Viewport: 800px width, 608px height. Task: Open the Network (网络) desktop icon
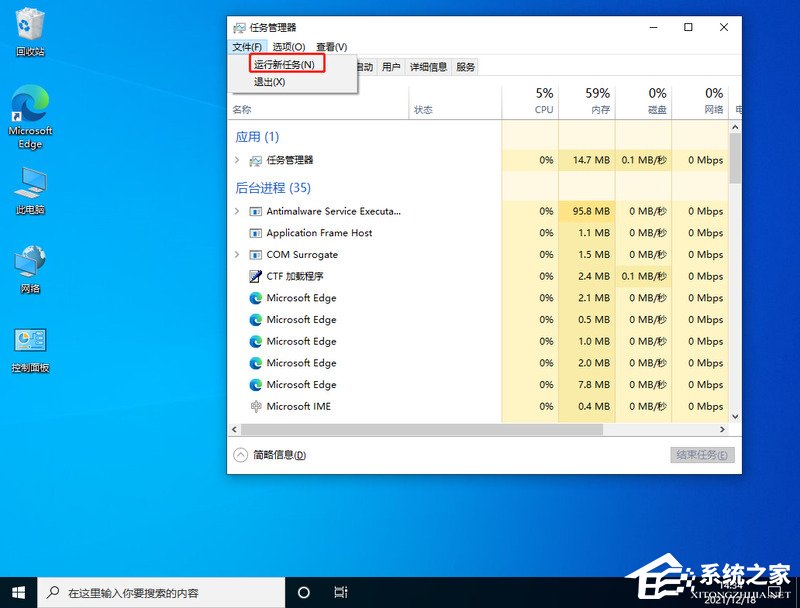click(x=29, y=262)
